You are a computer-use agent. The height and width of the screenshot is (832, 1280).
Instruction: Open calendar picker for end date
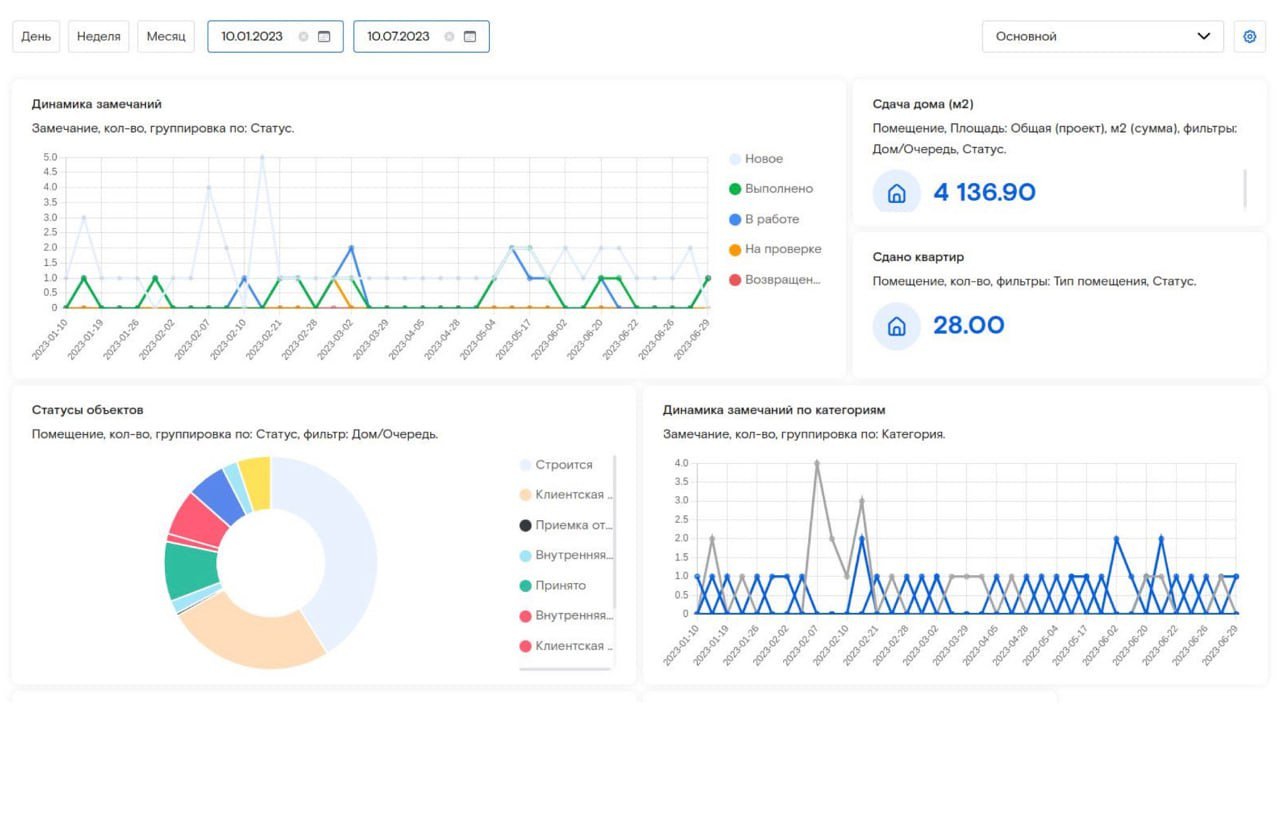click(x=470, y=37)
